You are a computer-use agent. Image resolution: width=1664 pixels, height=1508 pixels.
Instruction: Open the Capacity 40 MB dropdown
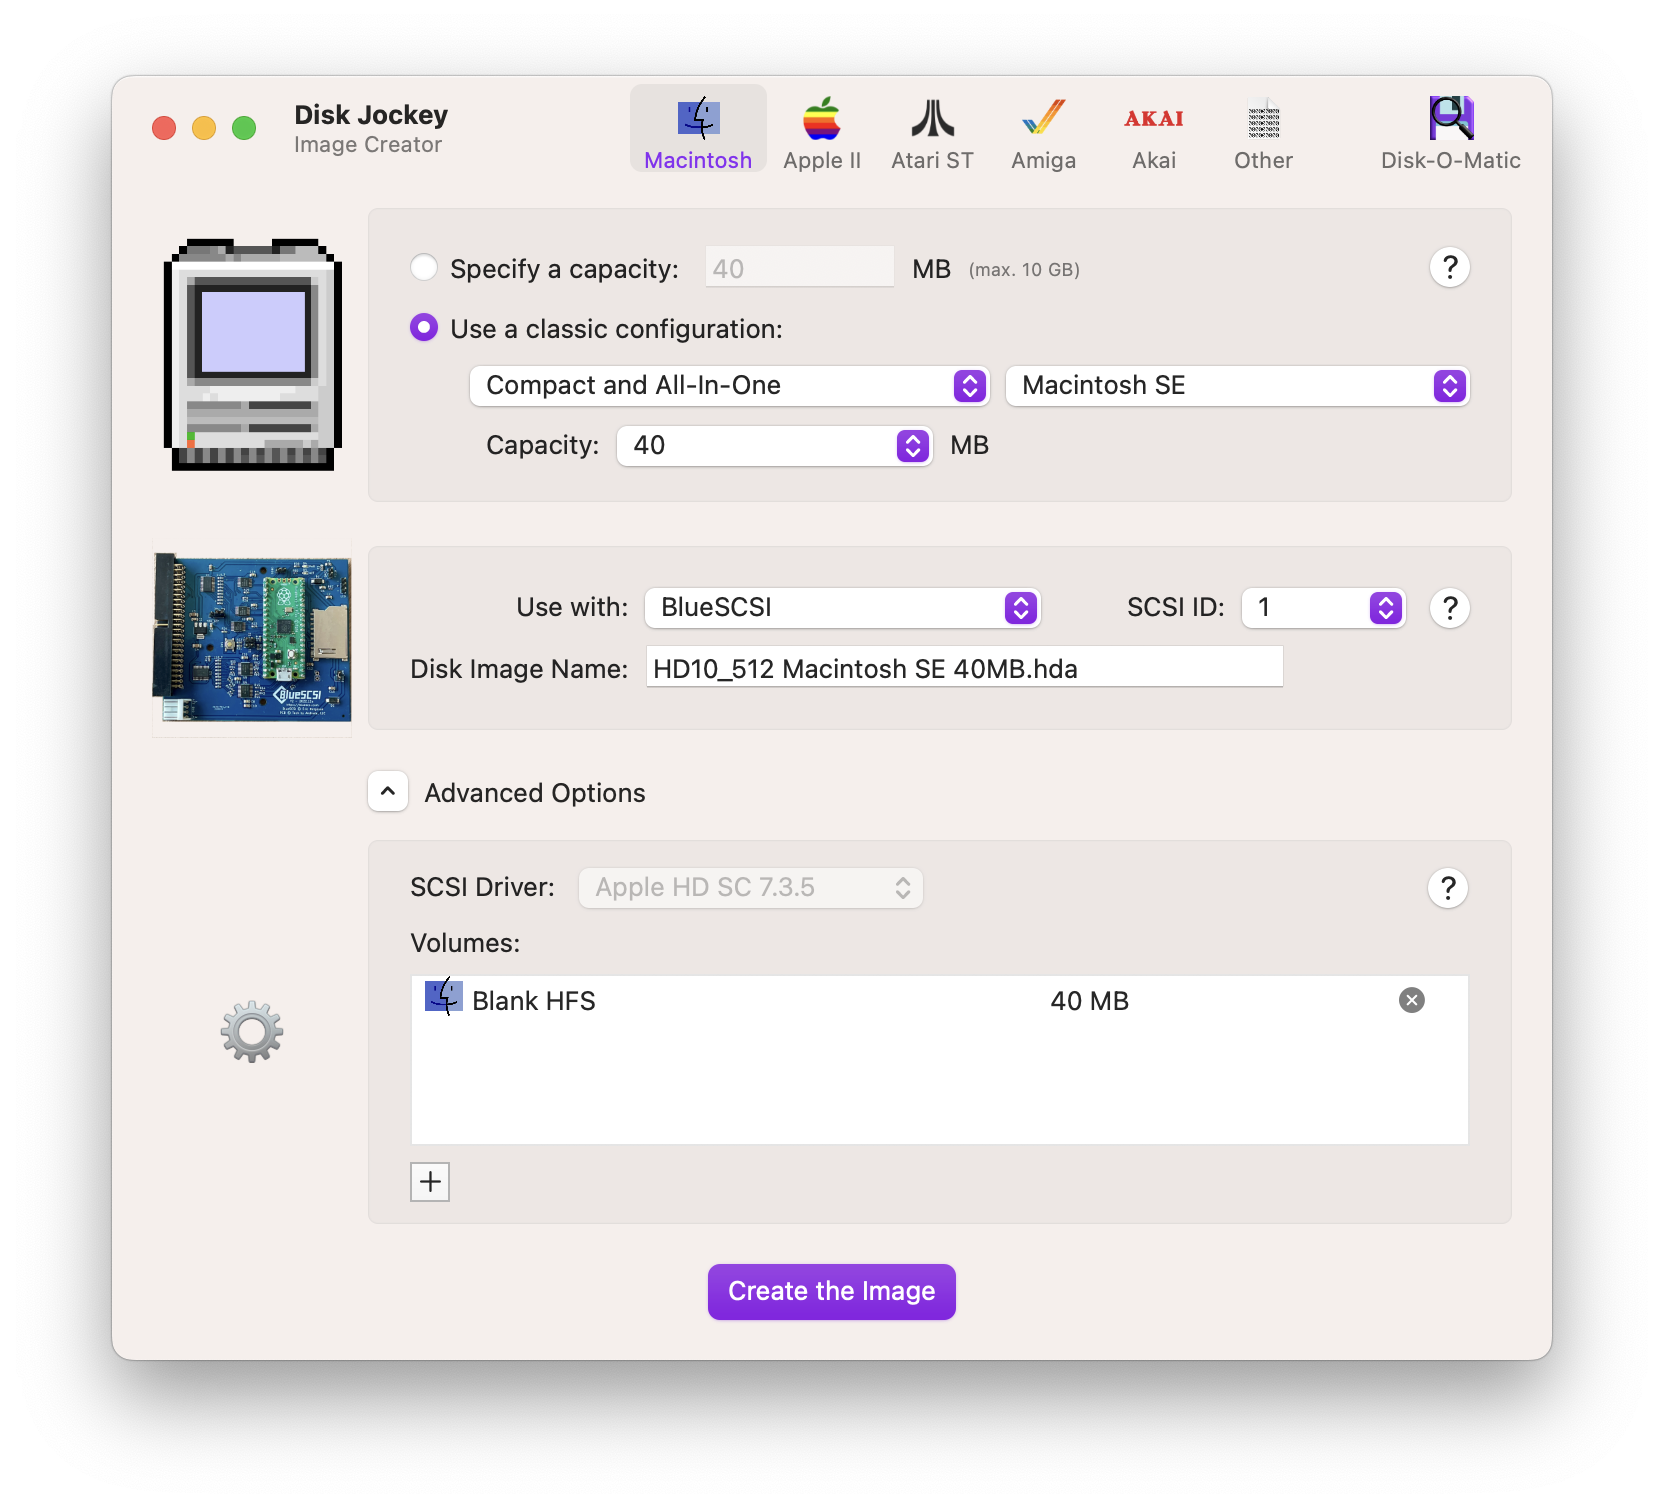click(774, 445)
